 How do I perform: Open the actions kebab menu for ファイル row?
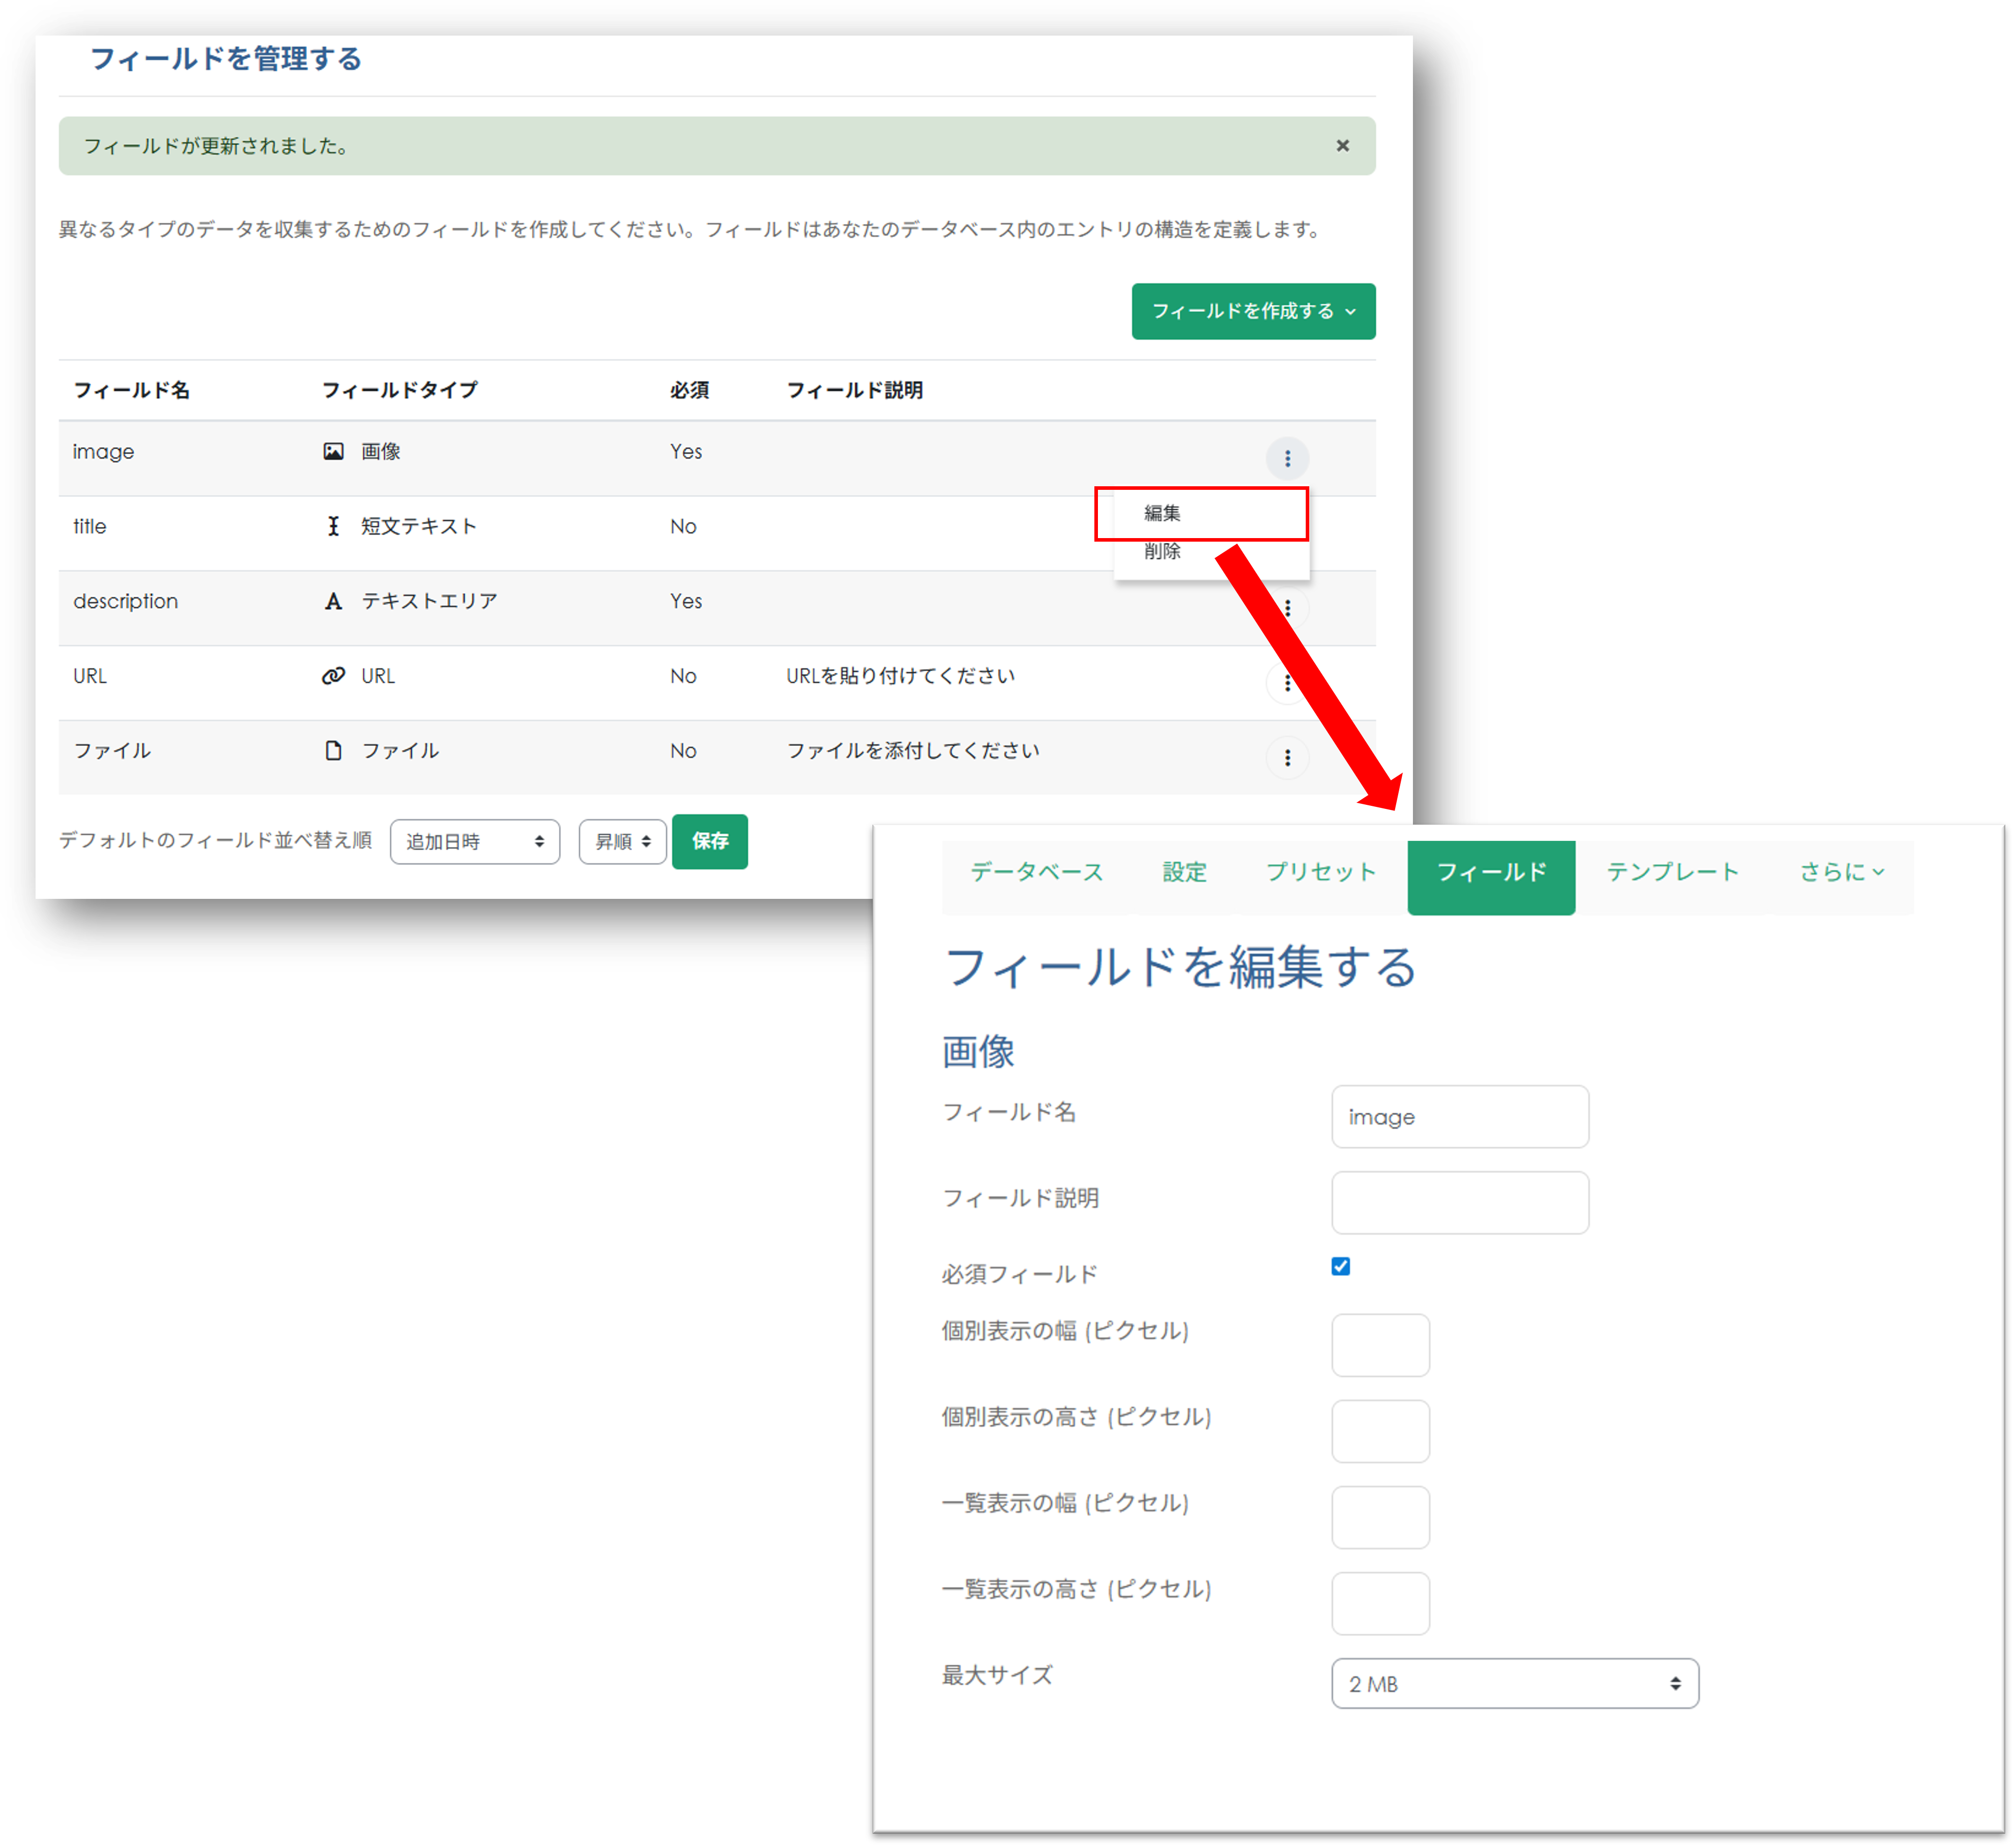pyautogui.click(x=1287, y=758)
